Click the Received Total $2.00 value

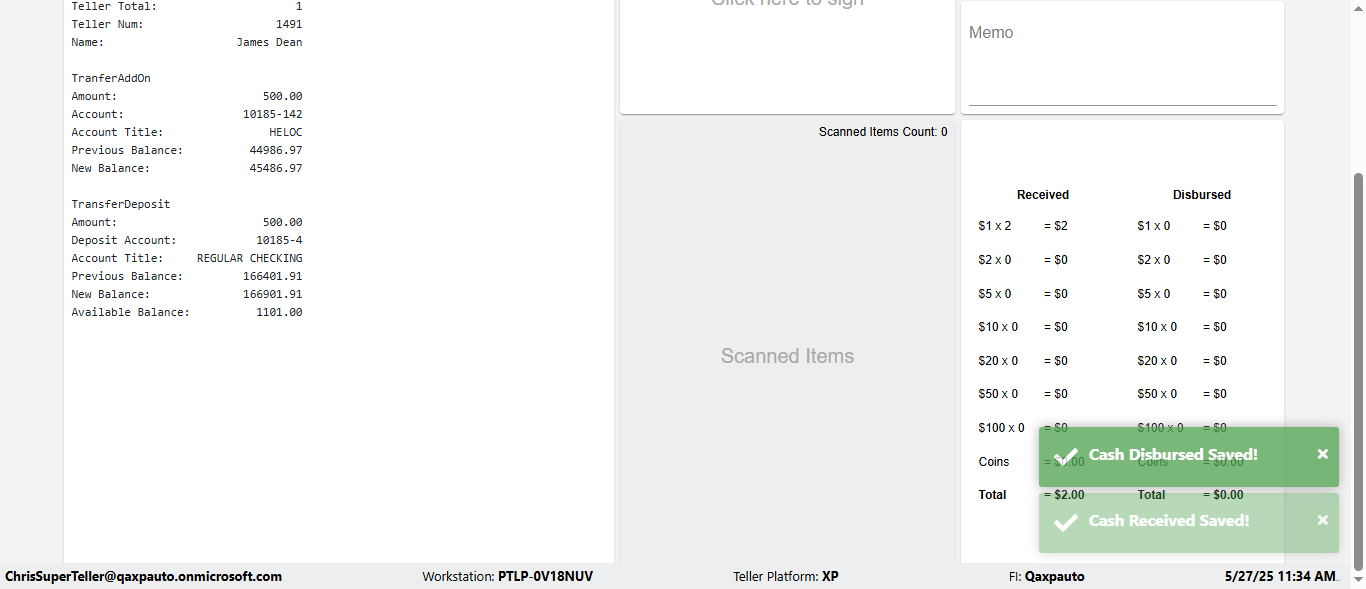pyautogui.click(x=1064, y=495)
